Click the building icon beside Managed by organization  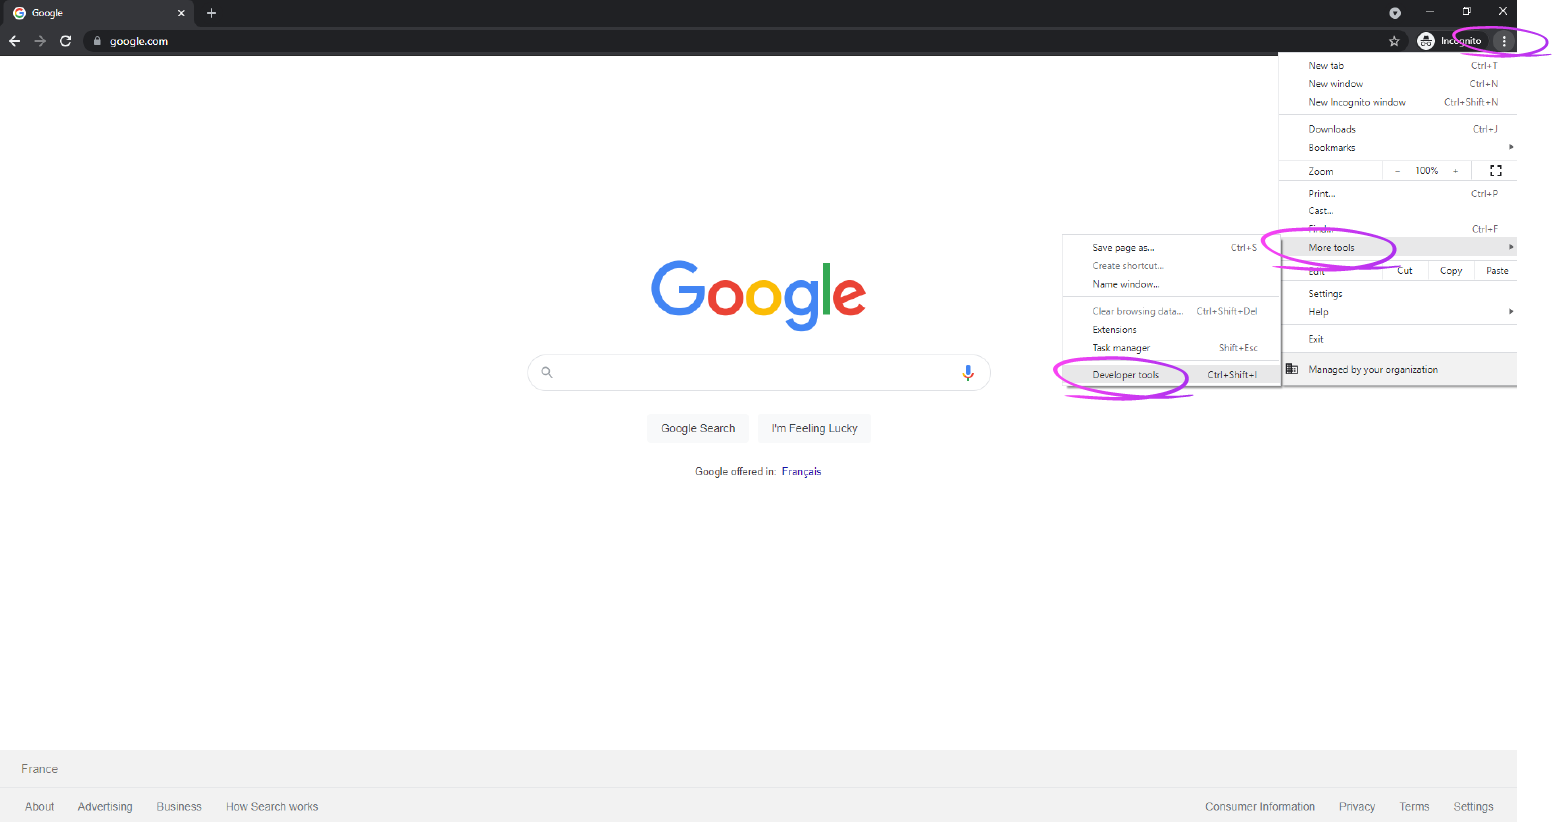(1292, 369)
